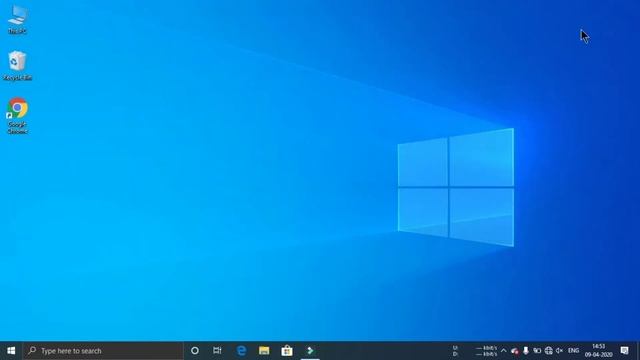Open the network globe tray icon

pyautogui.click(x=549, y=351)
